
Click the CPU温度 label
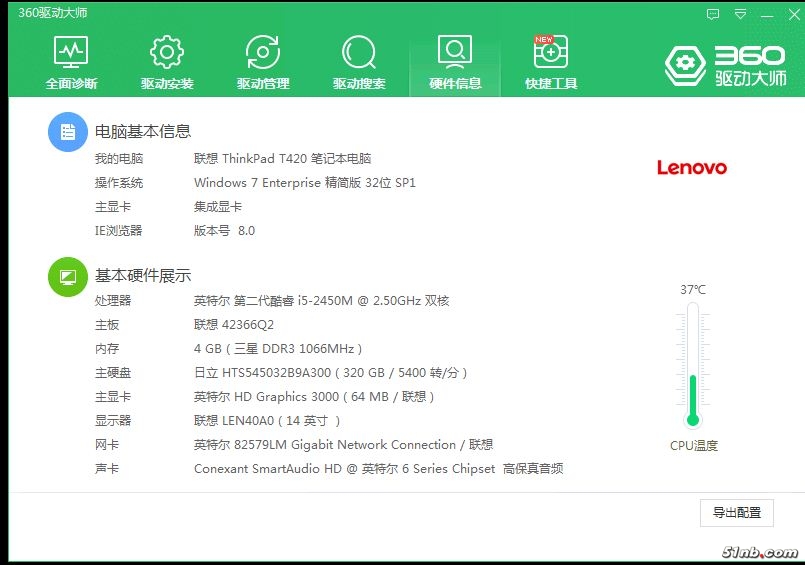(693, 446)
